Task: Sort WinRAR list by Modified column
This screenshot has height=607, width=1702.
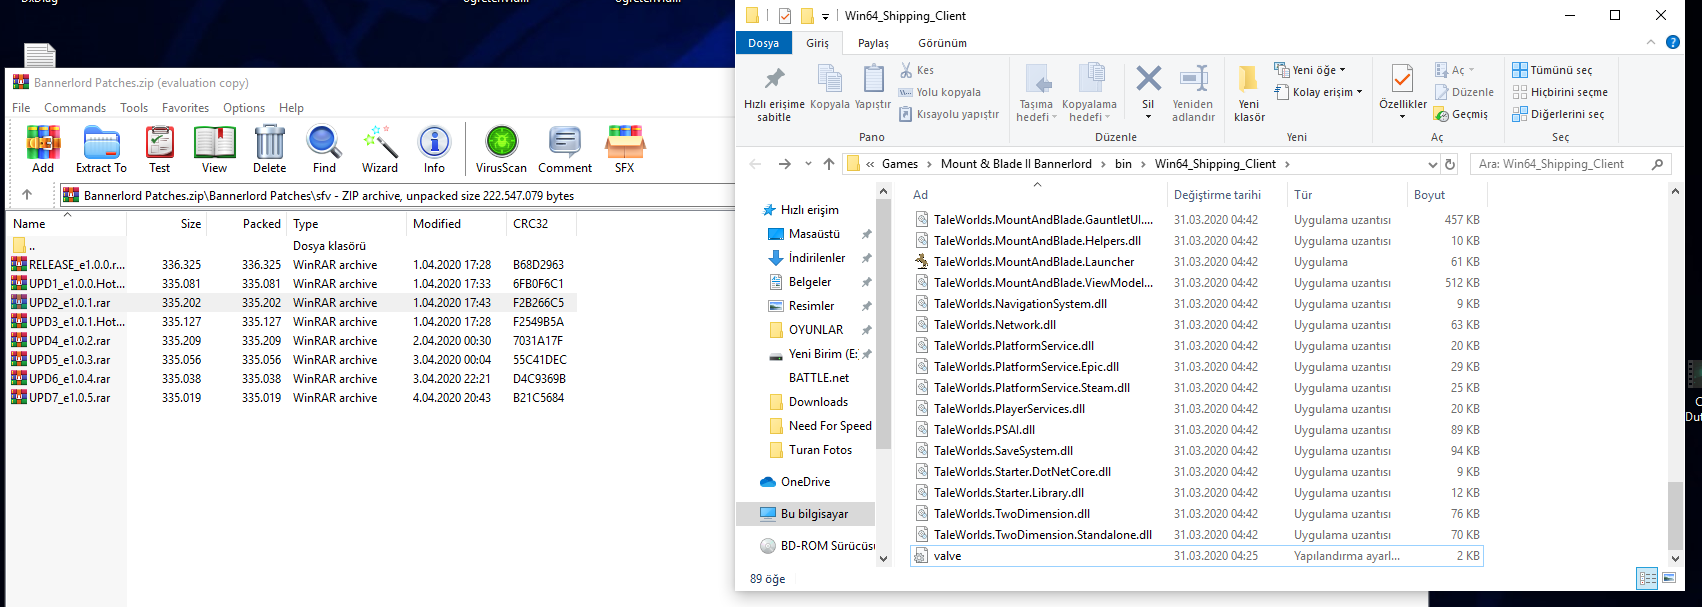Action: (456, 224)
